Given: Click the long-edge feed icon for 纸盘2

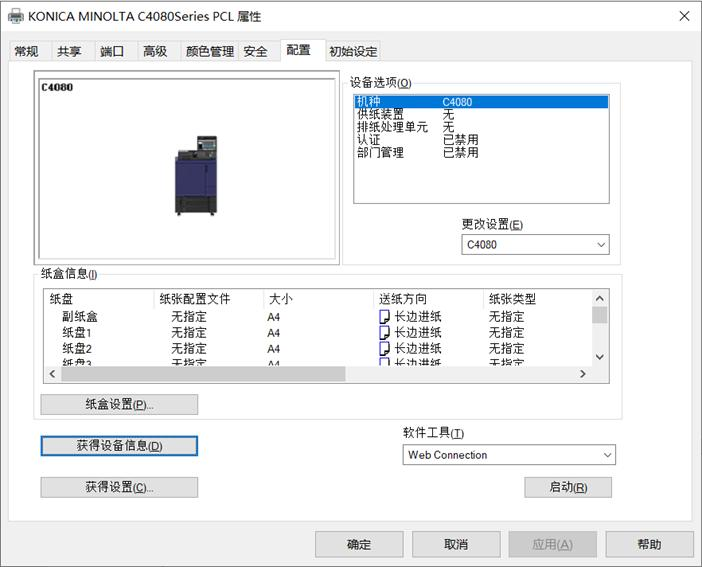Looking at the screenshot, I should pyautogui.click(x=384, y=348).
